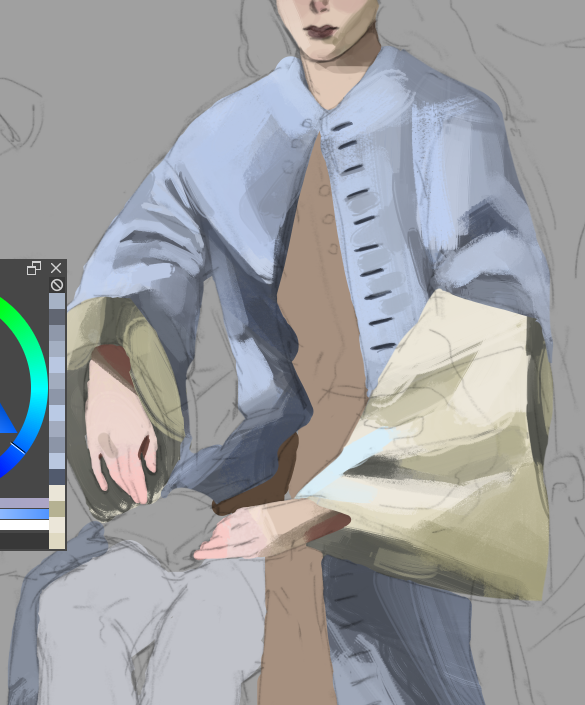Click inside the blue saturation triangle
The image size is (585, 705).
(x=4, y=425)
